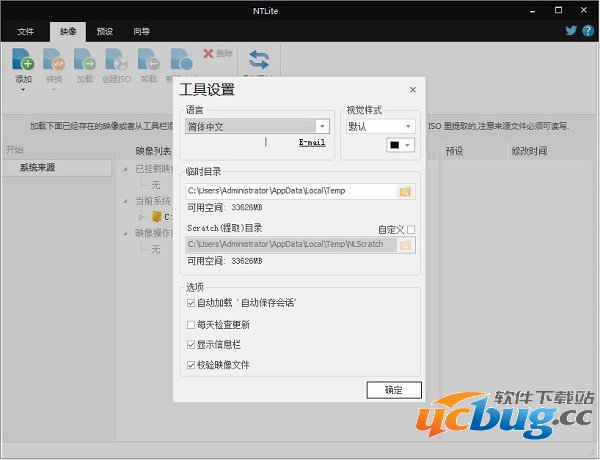The height and width of the screenshot is (460, 600).
Task: Click the 添加 (Add) image icon
Action: pos(23,60)
